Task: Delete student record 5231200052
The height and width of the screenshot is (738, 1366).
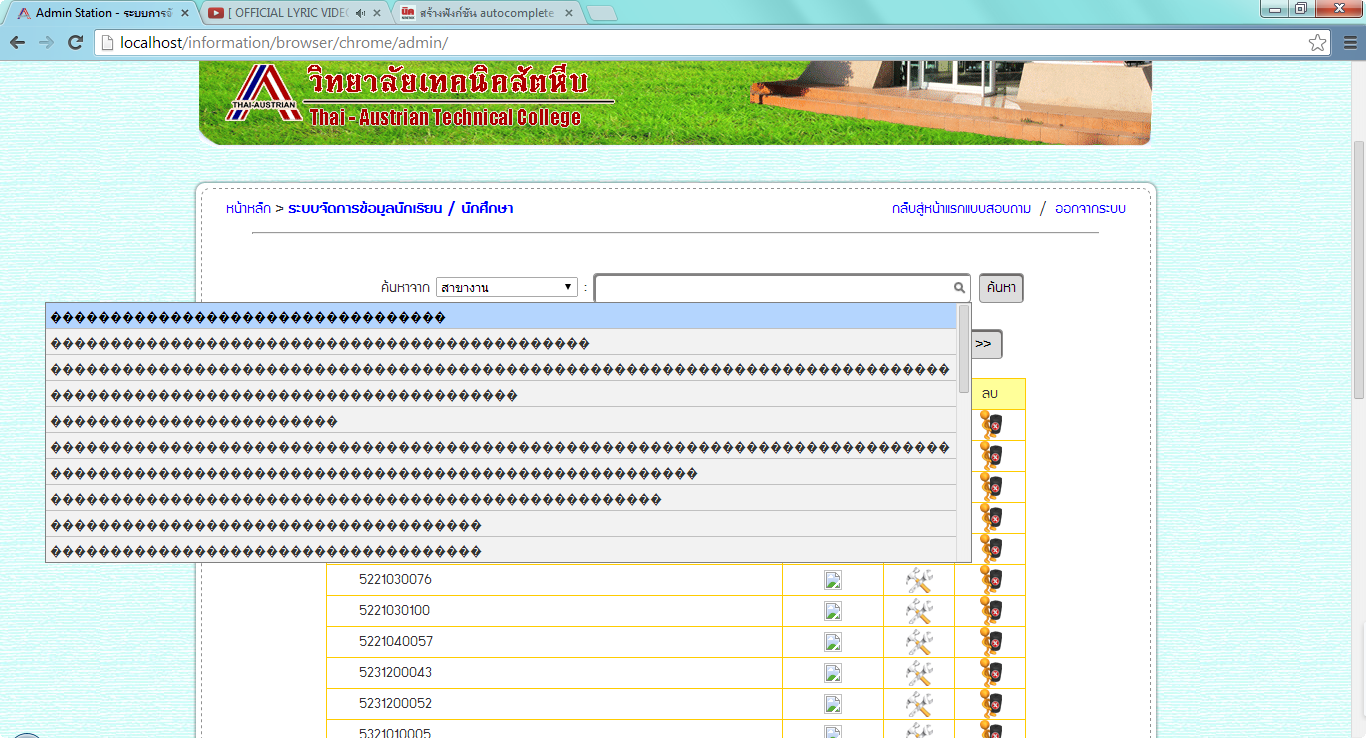Action: click(x=991, y=704)
